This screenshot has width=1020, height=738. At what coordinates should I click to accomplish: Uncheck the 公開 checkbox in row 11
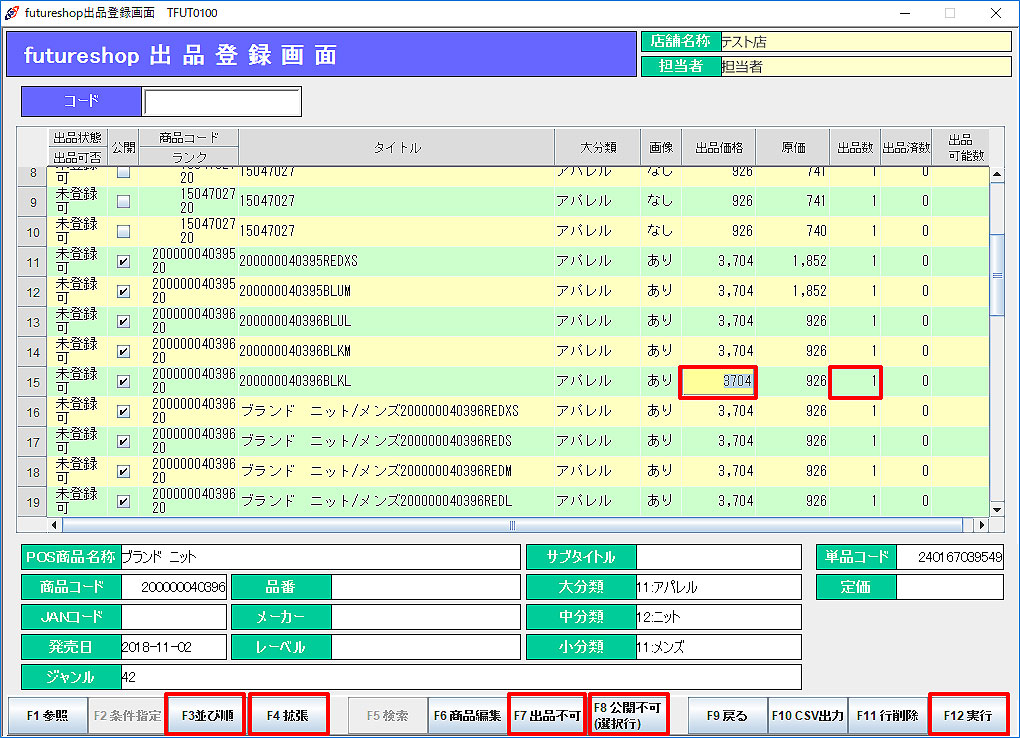123,262
